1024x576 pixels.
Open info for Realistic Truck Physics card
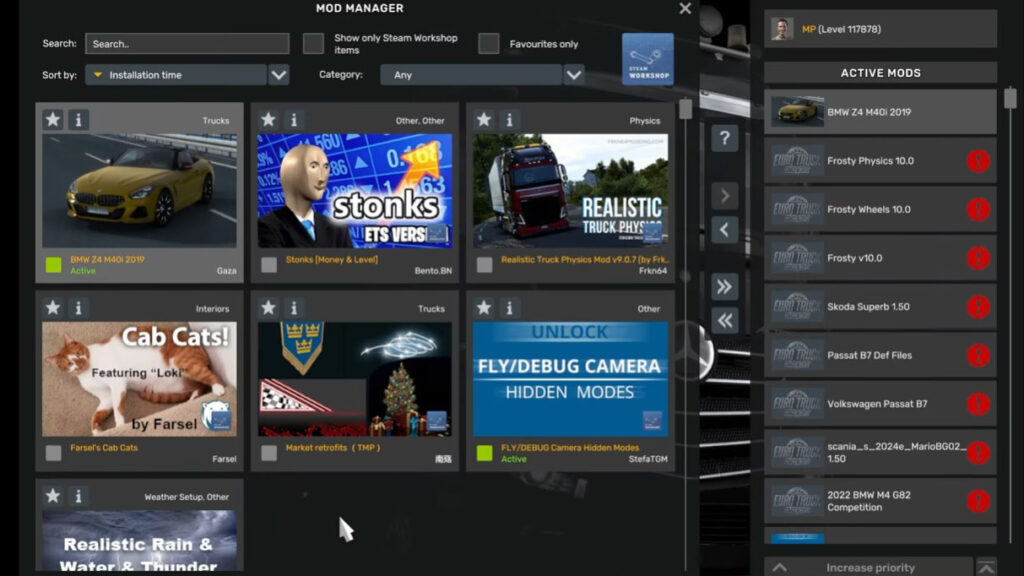click(x=509, y=120)
